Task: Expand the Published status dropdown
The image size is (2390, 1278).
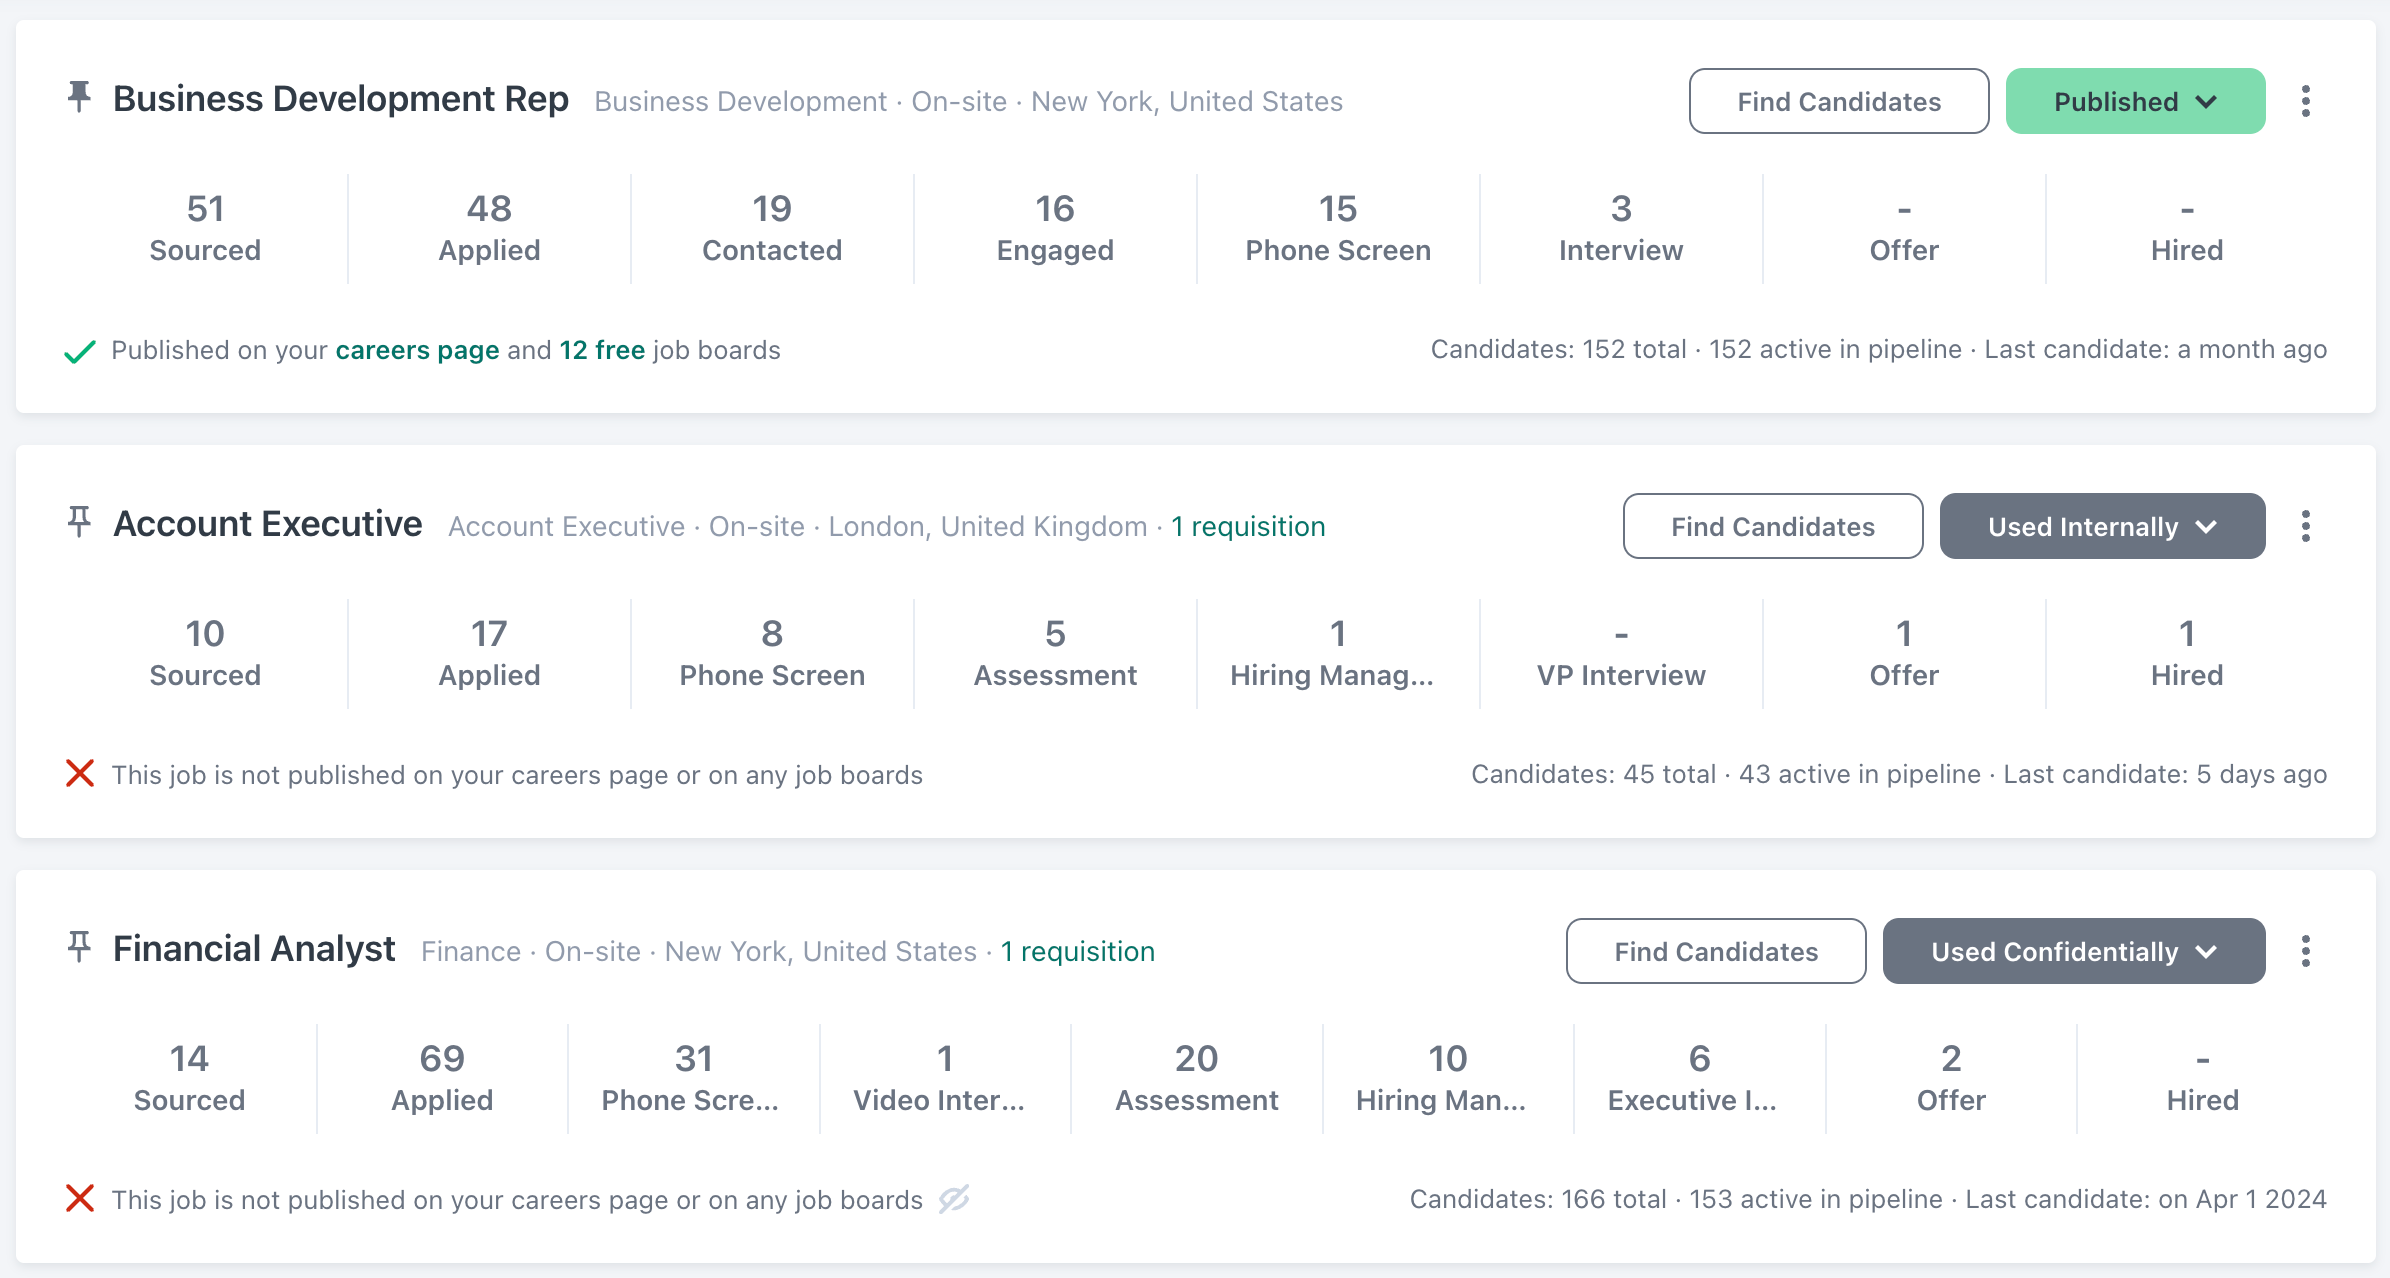Action: point(2135,101)
